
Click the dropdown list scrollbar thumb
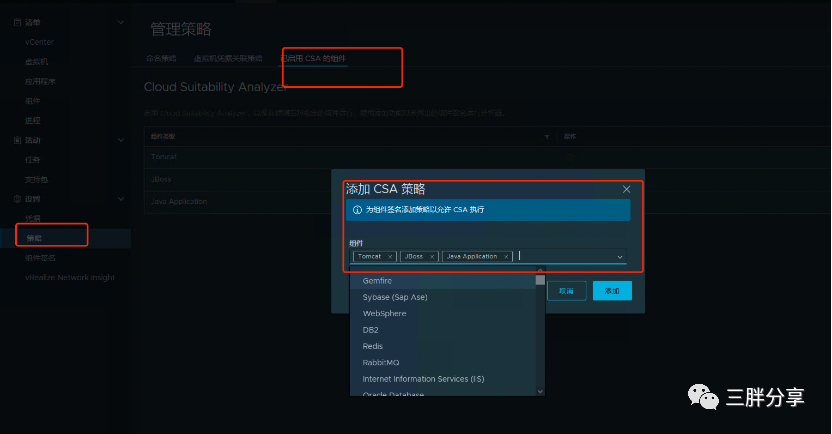(540, 280)
